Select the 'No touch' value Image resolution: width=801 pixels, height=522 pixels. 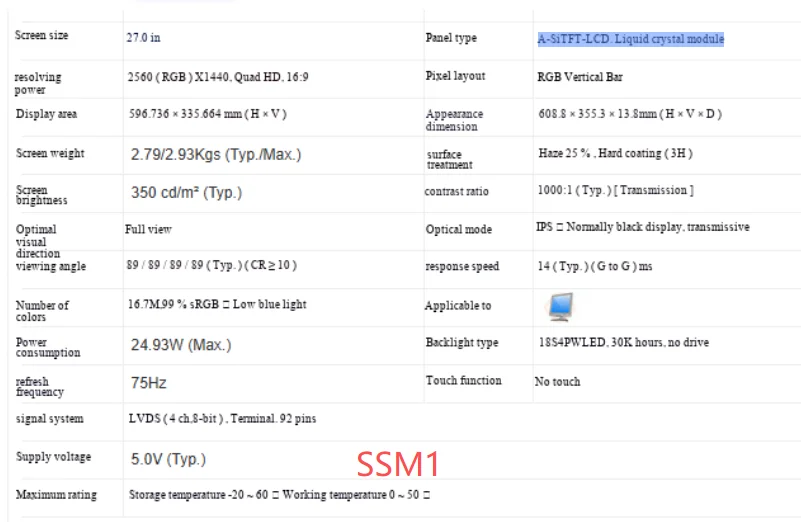(557, 382)
